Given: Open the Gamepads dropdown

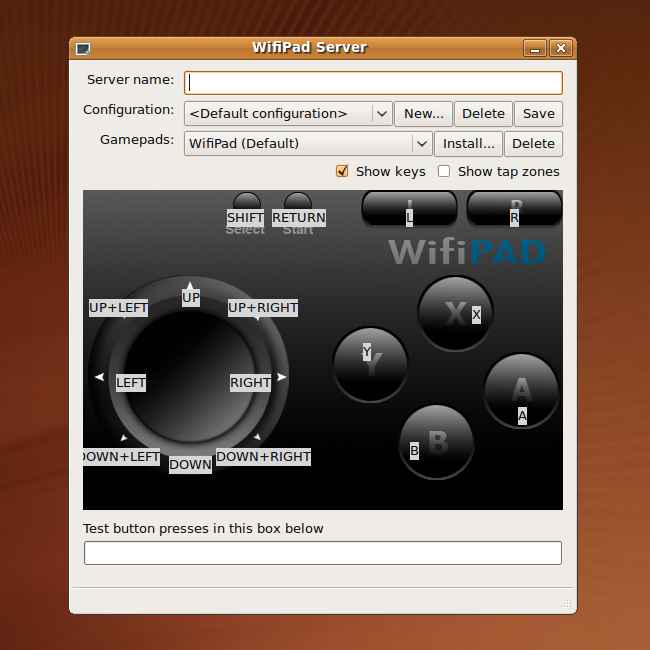Looking at the screenshot, I should pyautogui.click(x=308, y=144).
